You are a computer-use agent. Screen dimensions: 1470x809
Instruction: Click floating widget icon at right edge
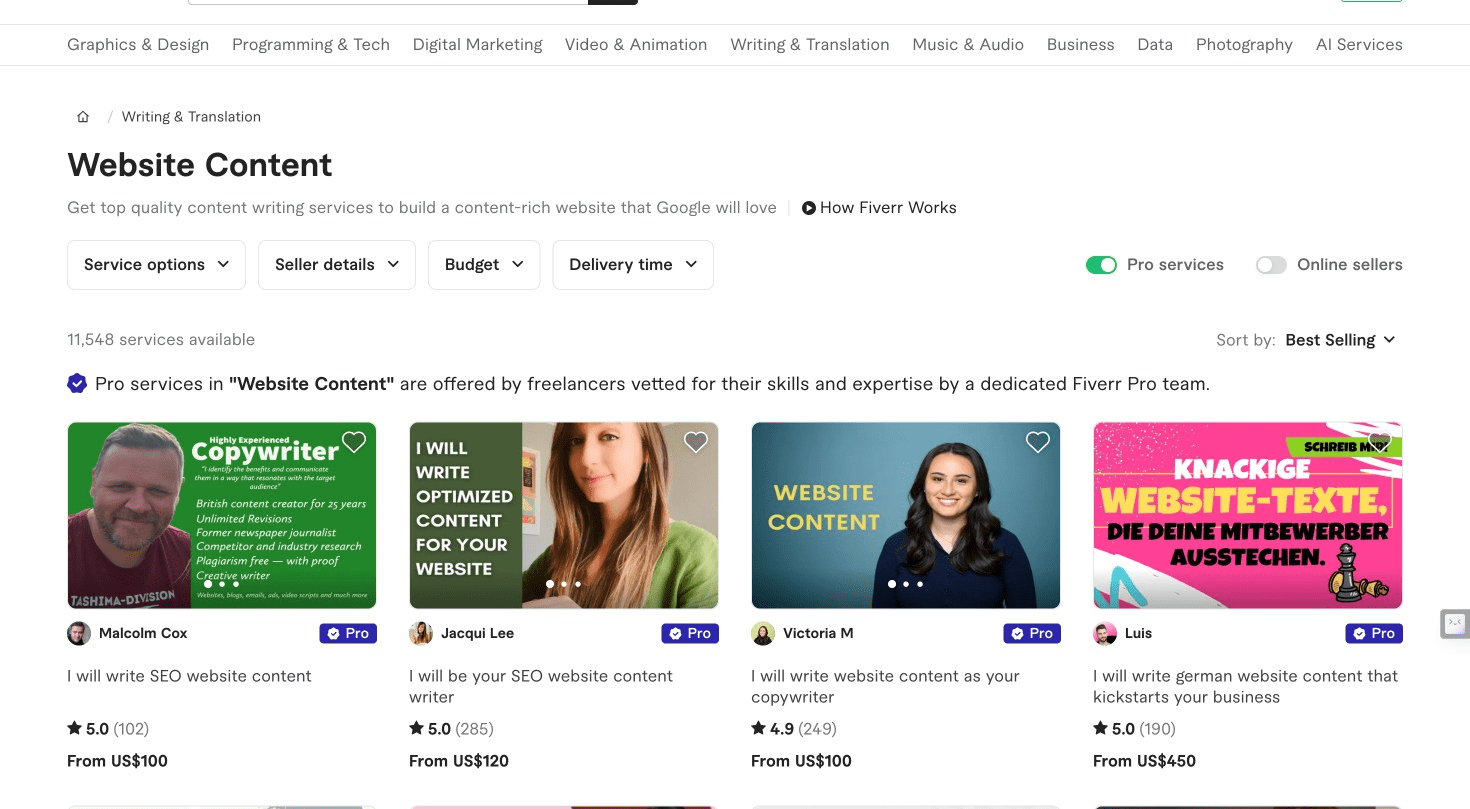coord(1455,623)
